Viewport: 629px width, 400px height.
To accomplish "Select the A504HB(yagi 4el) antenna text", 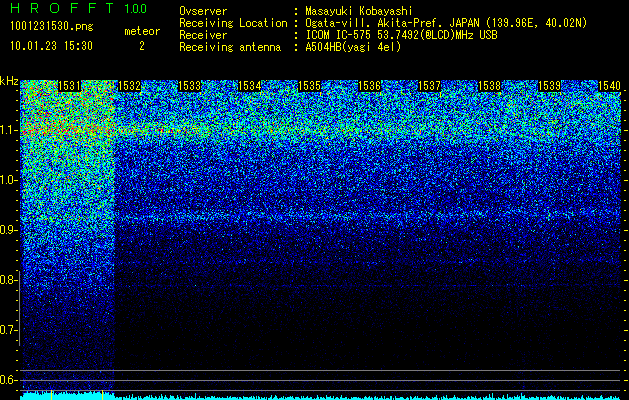I will [353, 47].
